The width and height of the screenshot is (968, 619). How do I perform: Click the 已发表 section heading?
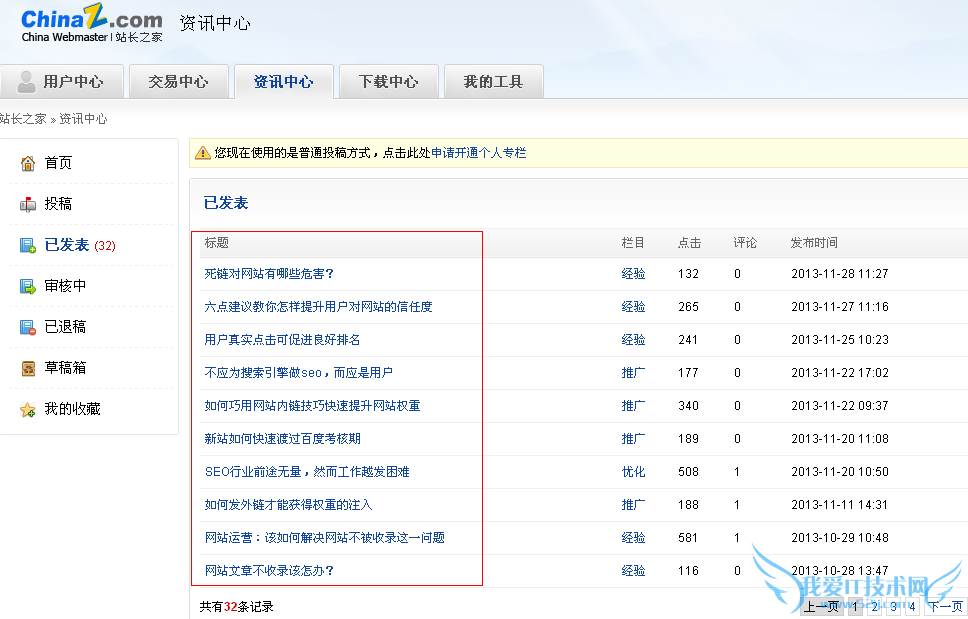(226, 203)
